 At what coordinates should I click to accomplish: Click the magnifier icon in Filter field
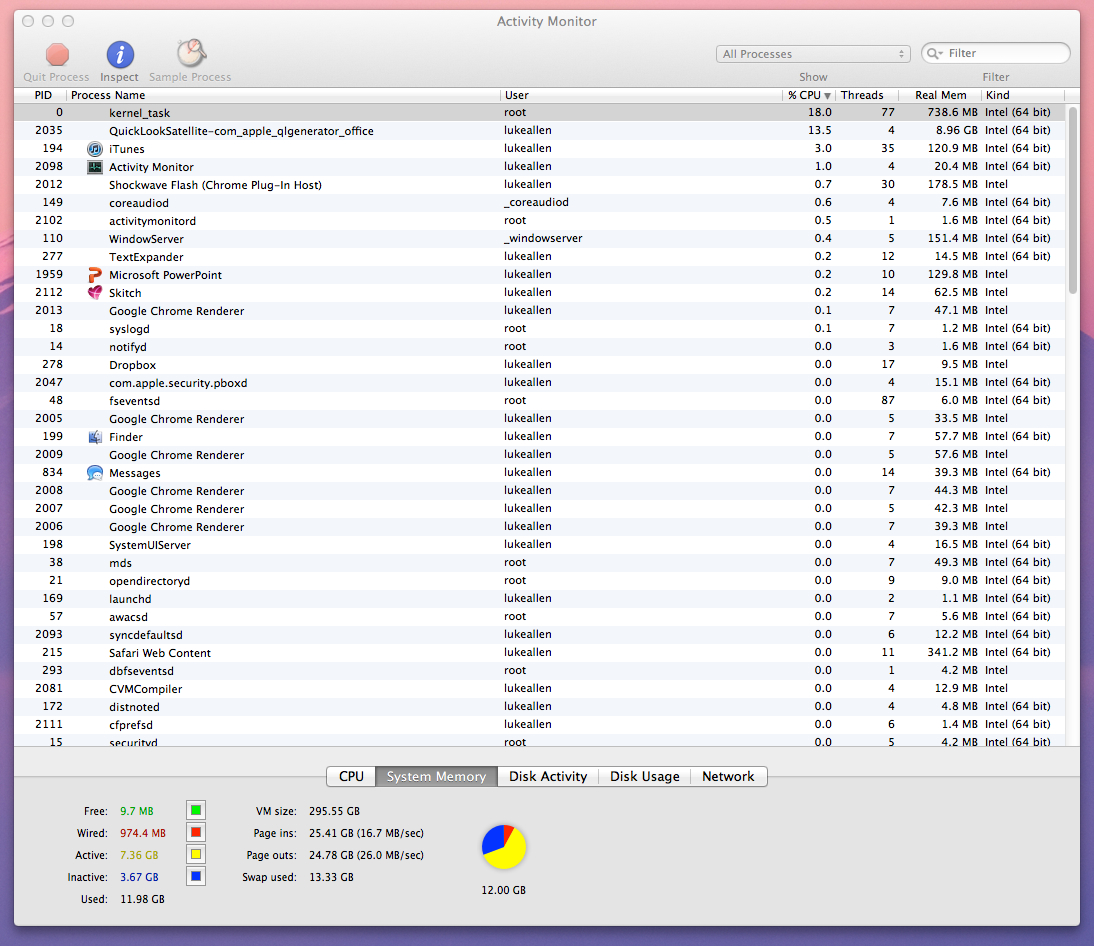[x=935, y=54]
